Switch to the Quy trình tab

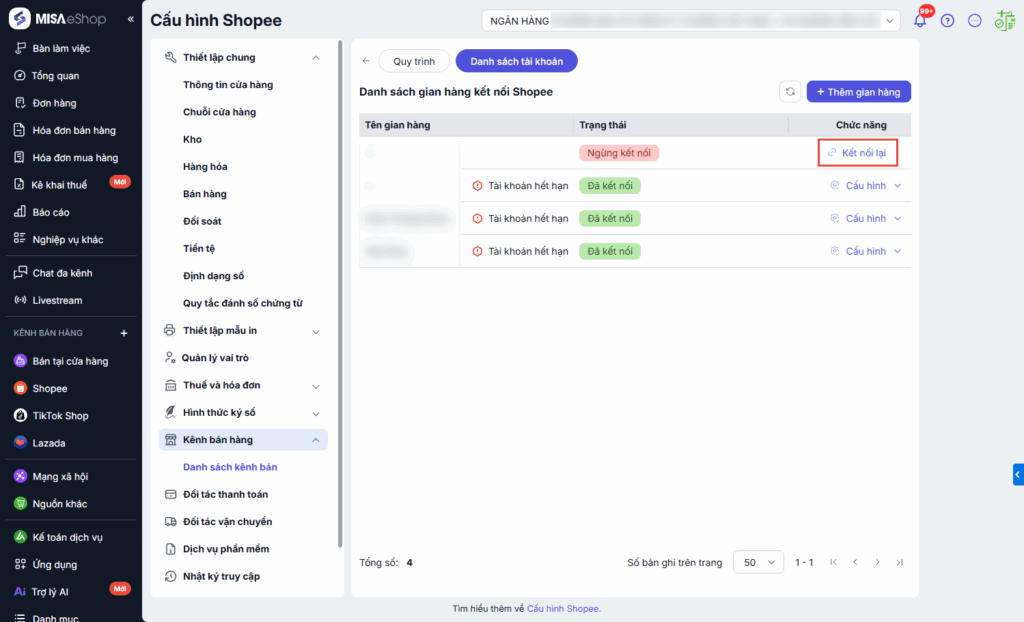pyautogui.click(x=414, y=61)
